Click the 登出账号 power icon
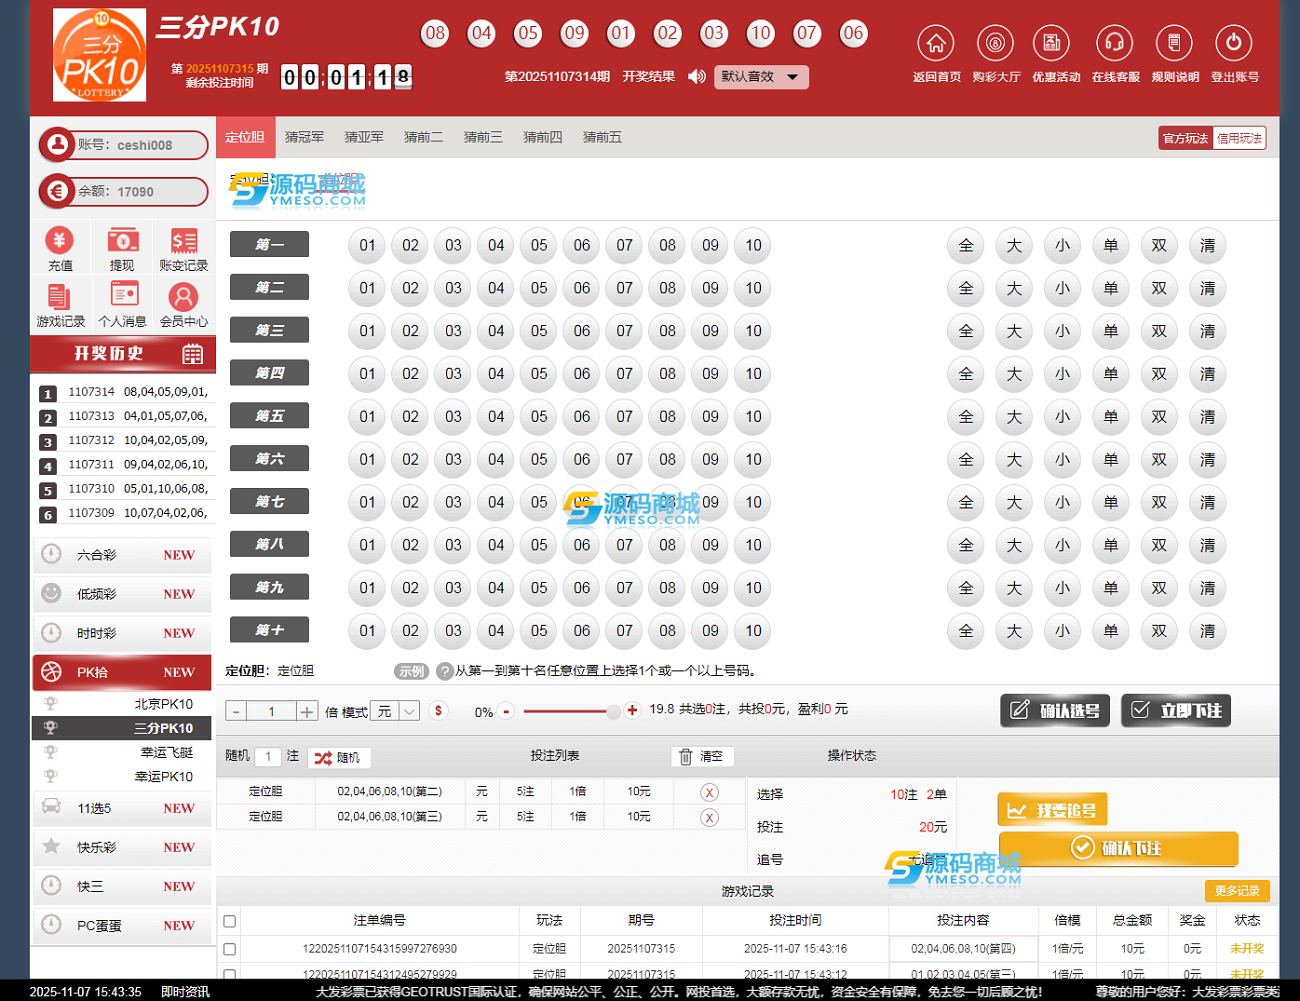Screen dimensions: 1300x1001 [1233, 44]
